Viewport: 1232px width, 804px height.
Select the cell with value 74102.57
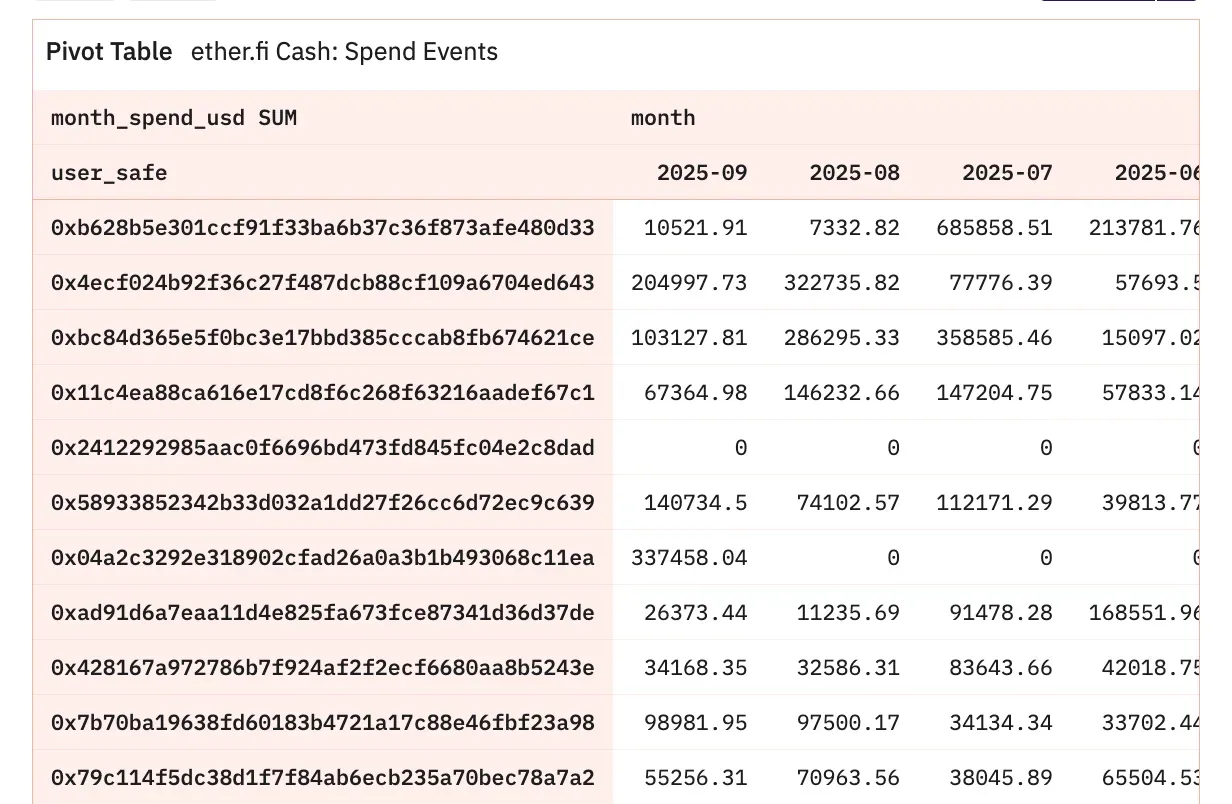pos(848,503)
